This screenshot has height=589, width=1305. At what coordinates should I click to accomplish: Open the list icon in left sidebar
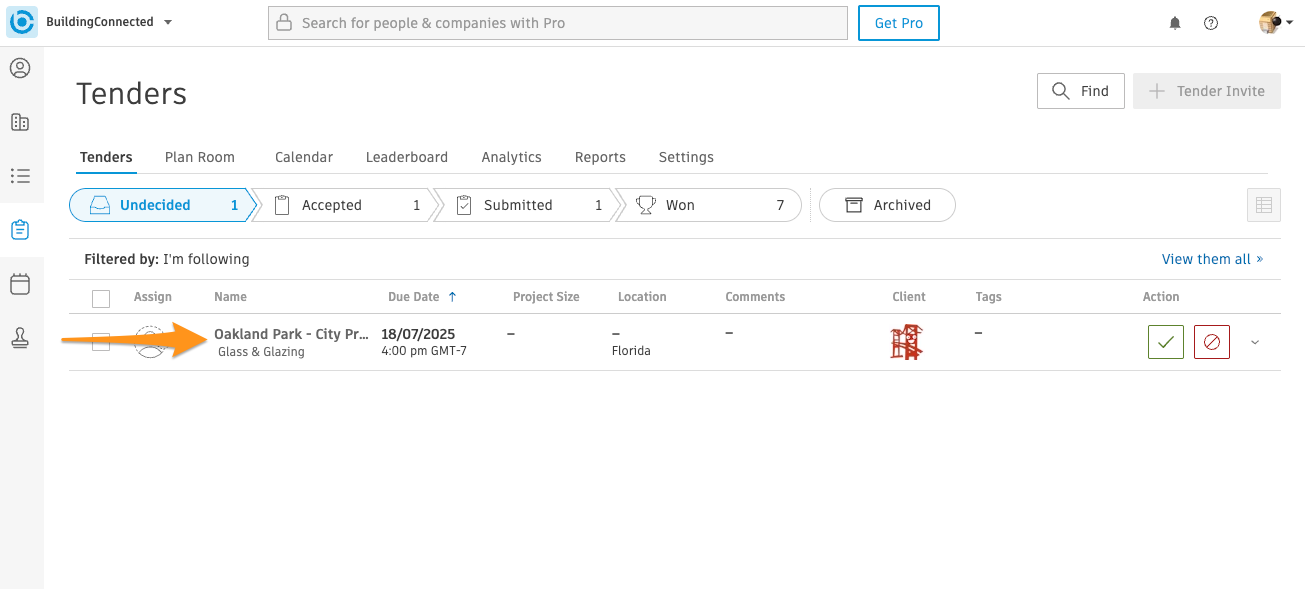pos(20,176)
